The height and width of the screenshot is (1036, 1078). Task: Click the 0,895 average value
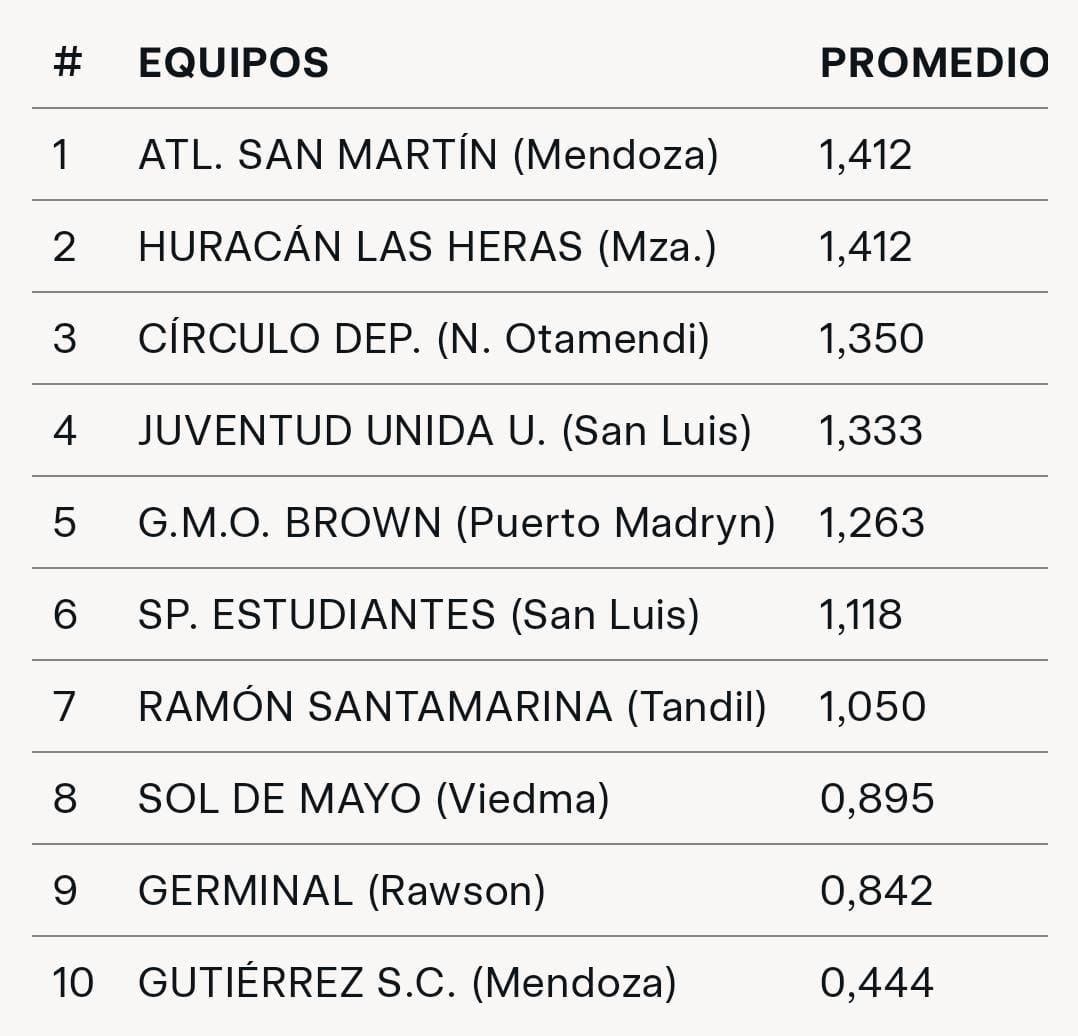[x=877, y=799]
